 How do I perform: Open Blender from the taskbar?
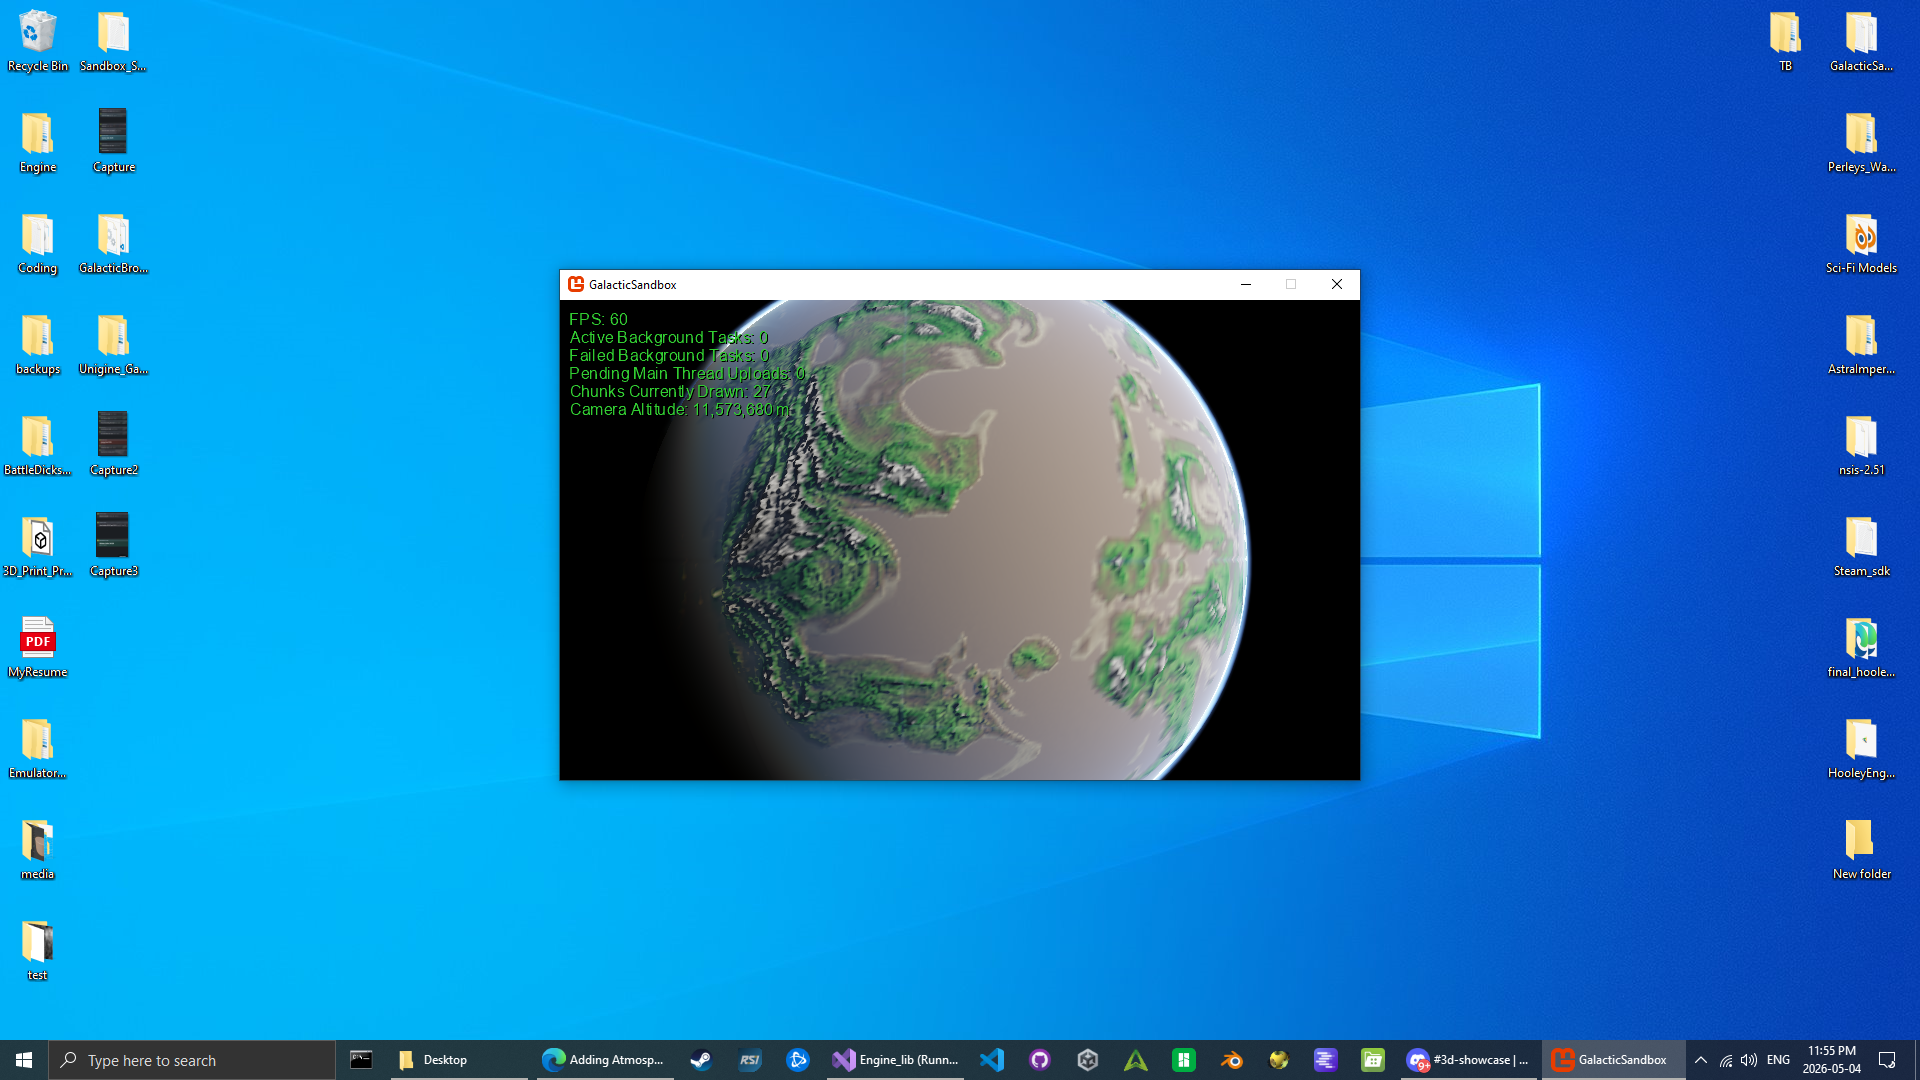tap(1231, 1060)
